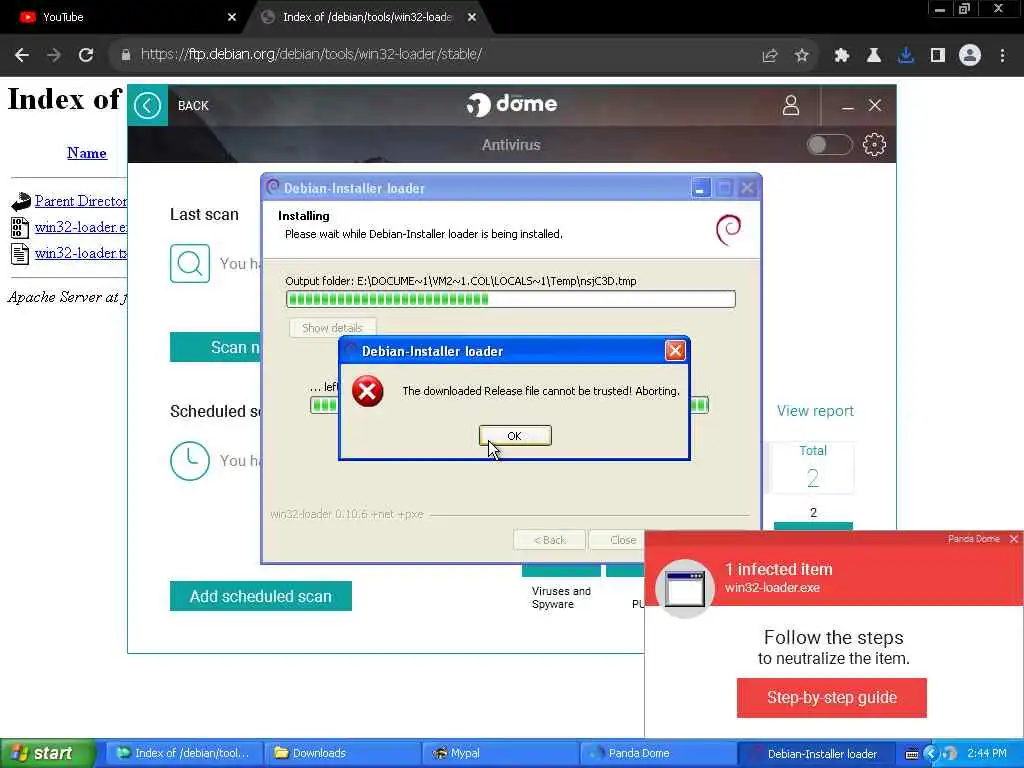The image size is (1024, 768).
Task: Click the installer top progress bar
Action: tap(511, 299)
